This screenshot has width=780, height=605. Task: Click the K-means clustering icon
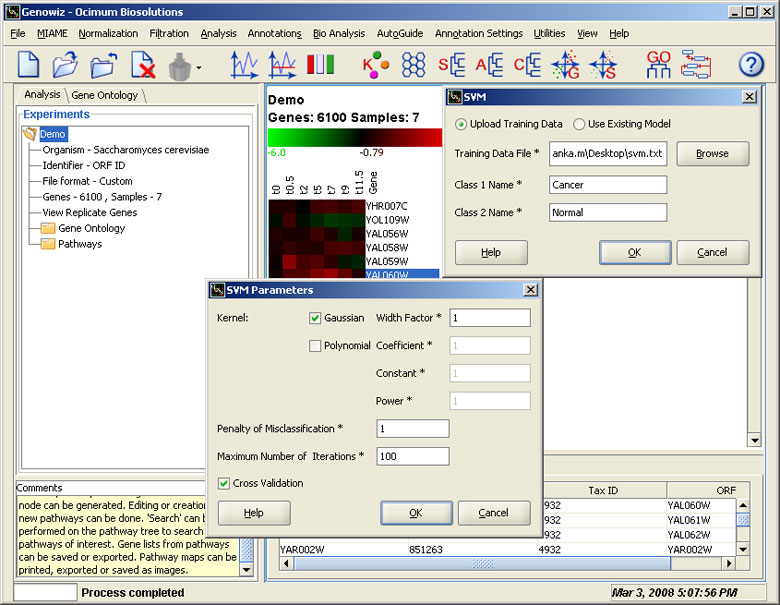pos(376,65)
